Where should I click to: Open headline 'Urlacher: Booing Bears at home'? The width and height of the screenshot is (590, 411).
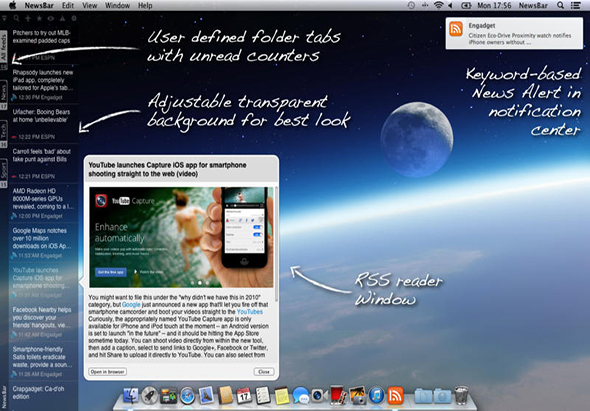pyautogui.click(x=41, y=116)
